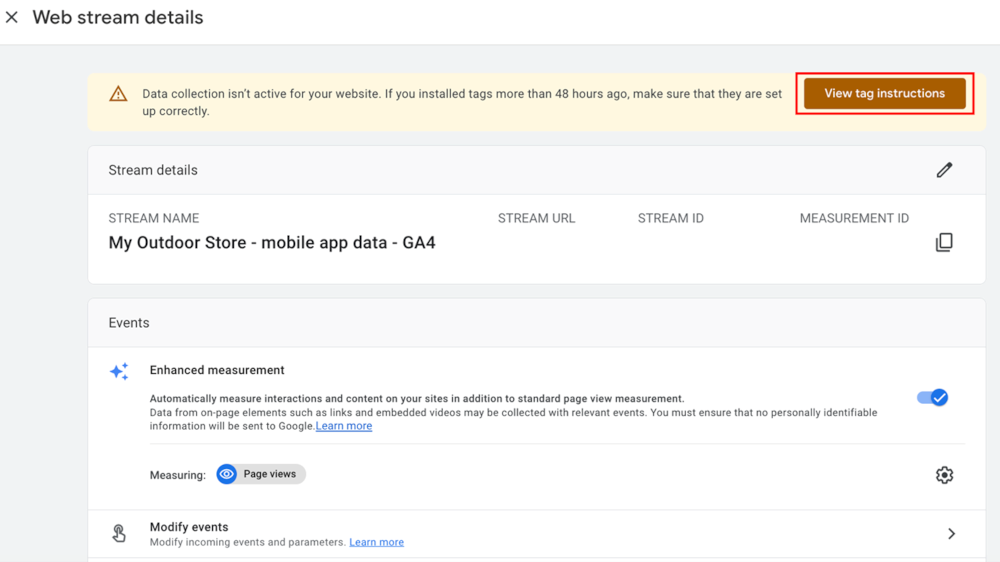Viewport: 1000px width, 562px height.
Task: Click the eye icon in Page views chip
Action: point(226,474)
